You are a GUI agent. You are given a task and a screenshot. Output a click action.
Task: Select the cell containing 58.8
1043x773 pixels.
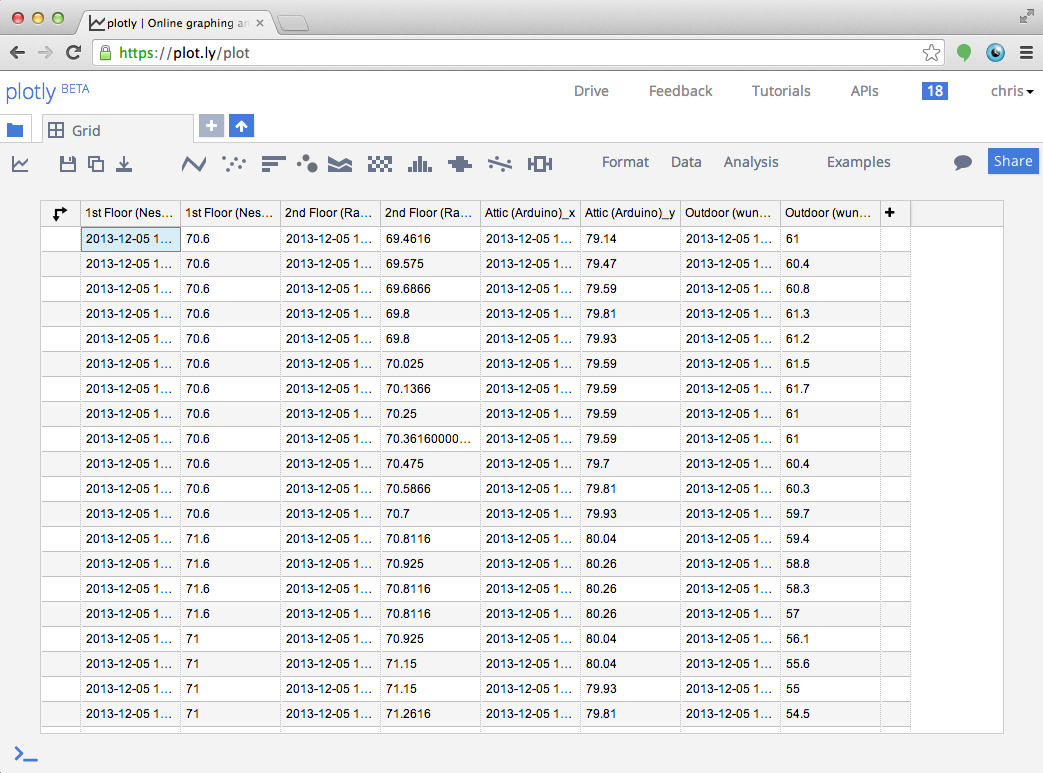click(x=830, y=564)
